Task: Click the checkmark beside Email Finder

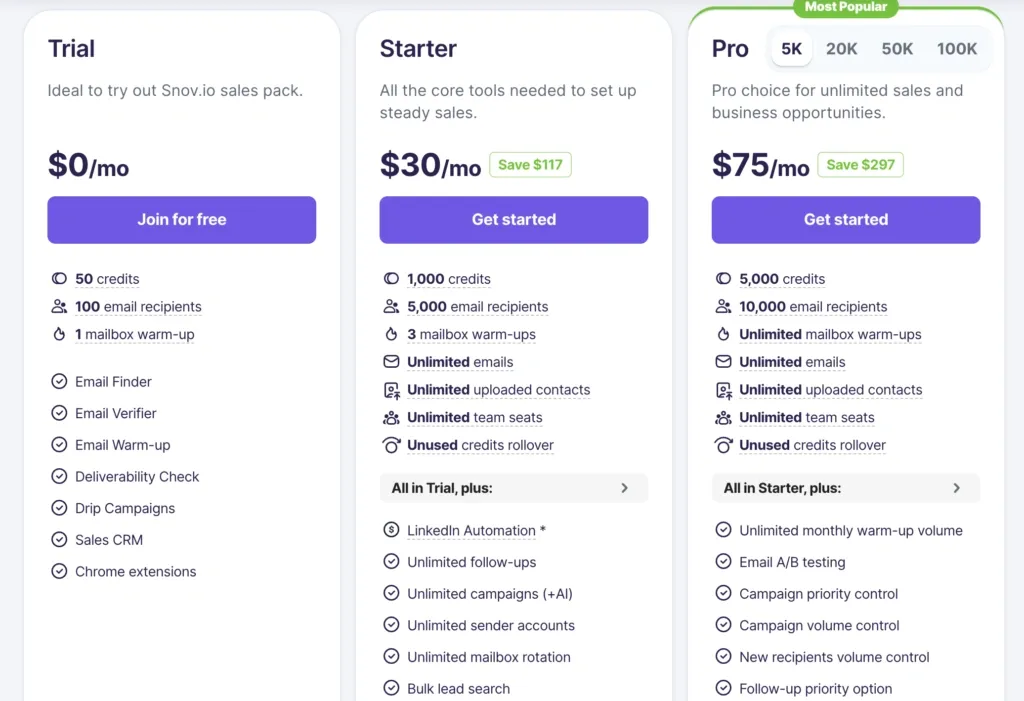Action: (x=58, y=382)
